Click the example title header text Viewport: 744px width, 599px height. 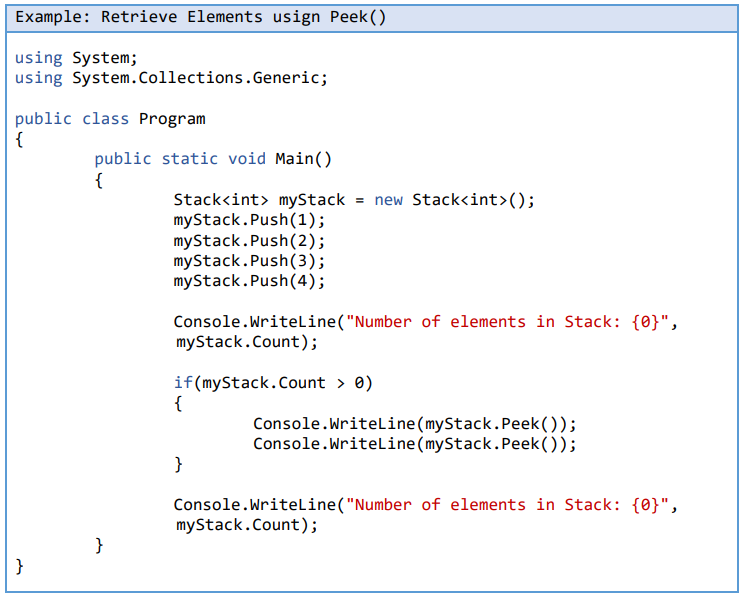click(x=201, y=17)
